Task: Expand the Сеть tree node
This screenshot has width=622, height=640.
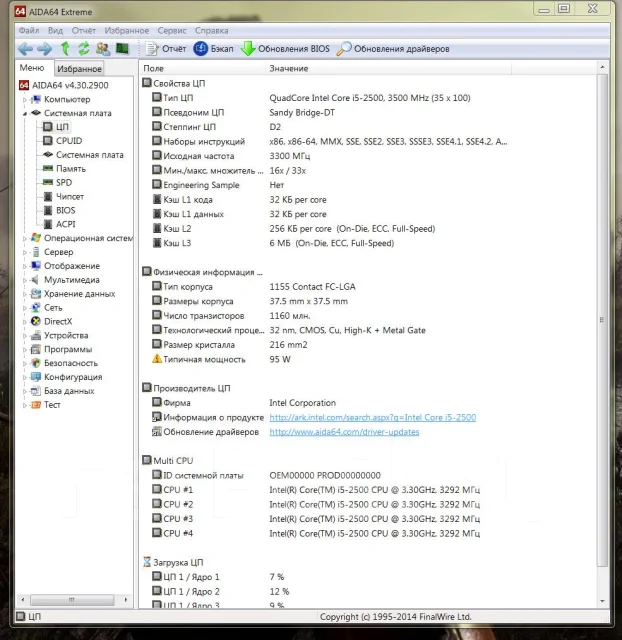Action: 24,308
